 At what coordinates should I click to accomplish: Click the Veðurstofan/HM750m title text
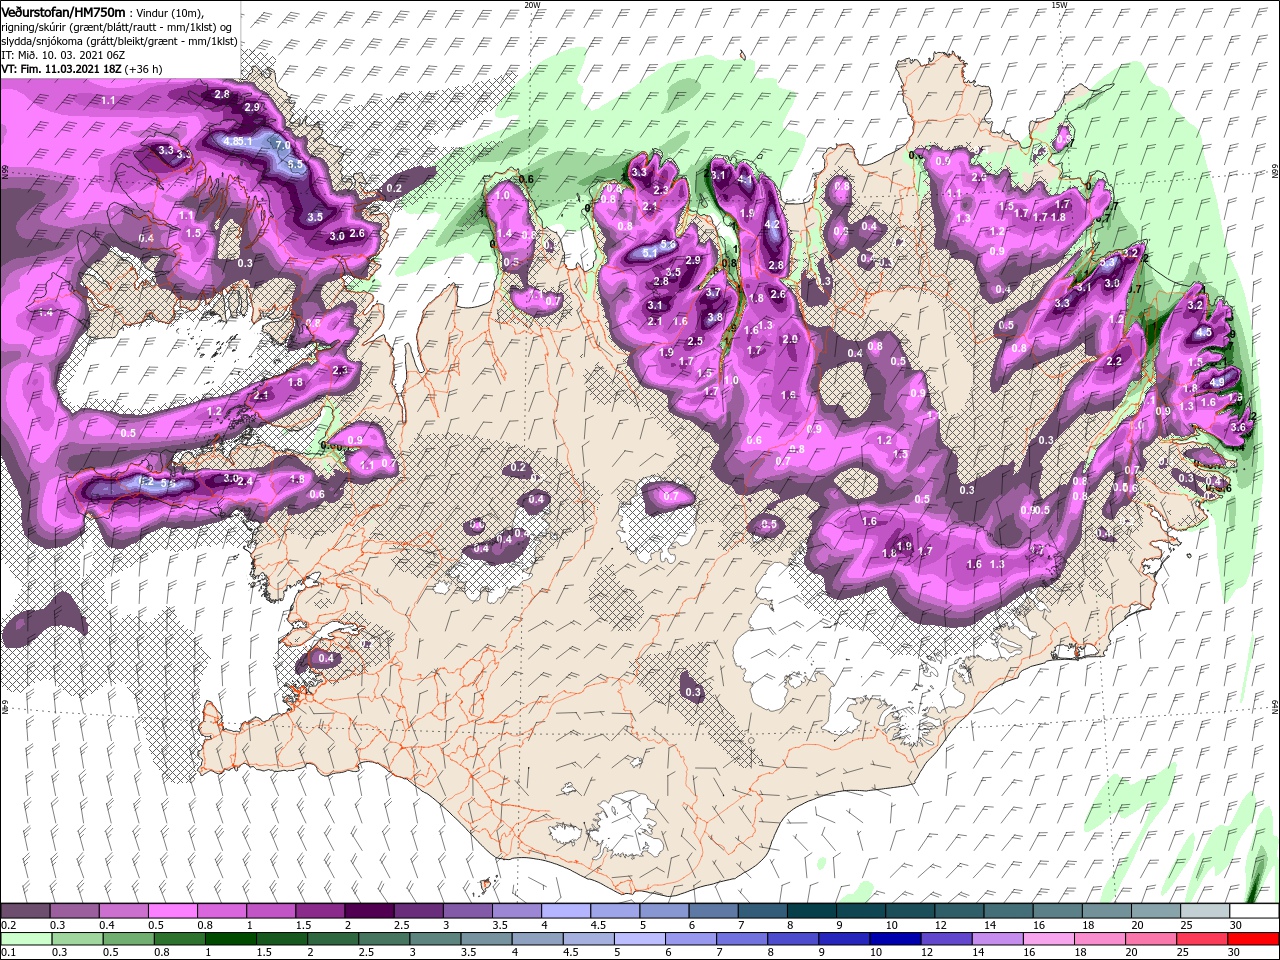tap(63, 11)
